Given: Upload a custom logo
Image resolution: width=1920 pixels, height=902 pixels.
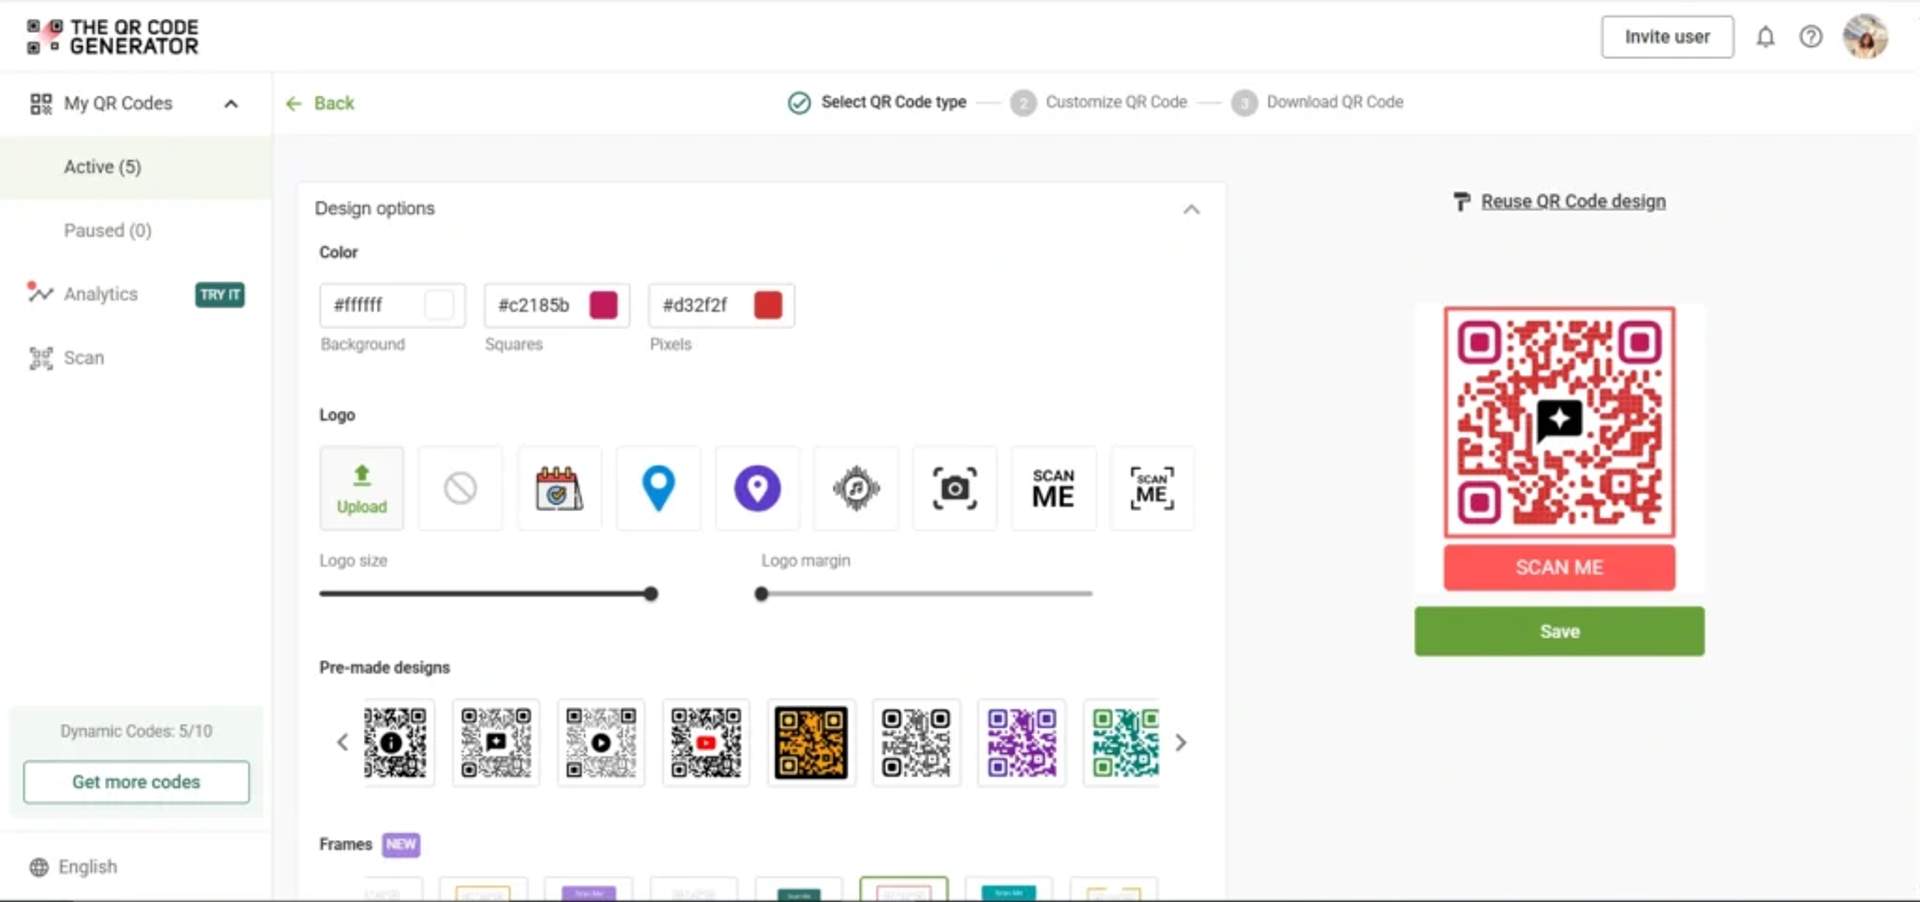Looking at the screenshot, I should click(x=362, y=488).
